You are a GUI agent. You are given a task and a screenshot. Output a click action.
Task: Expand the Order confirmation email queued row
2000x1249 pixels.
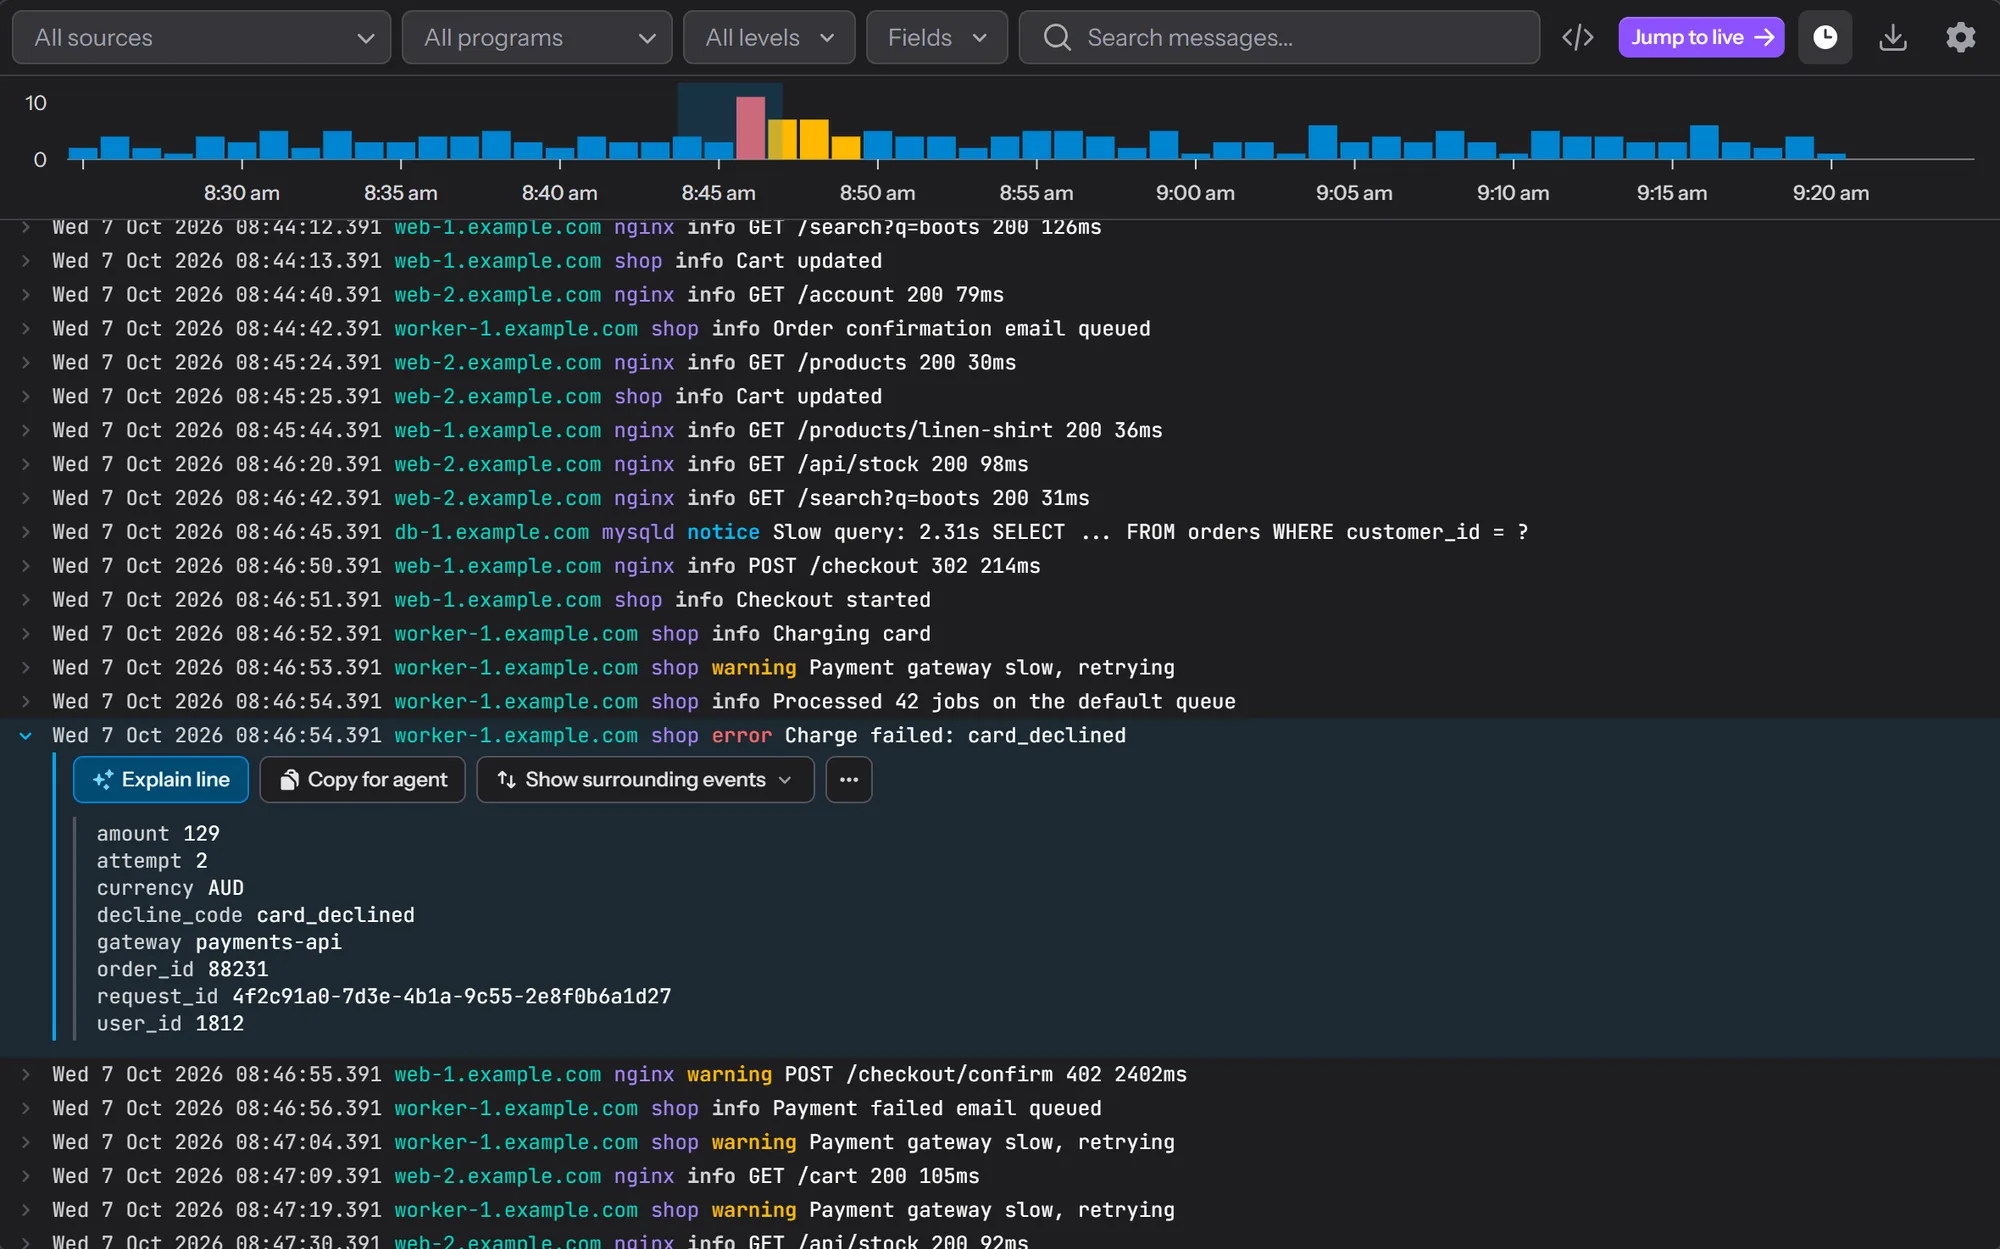point(26,329)
